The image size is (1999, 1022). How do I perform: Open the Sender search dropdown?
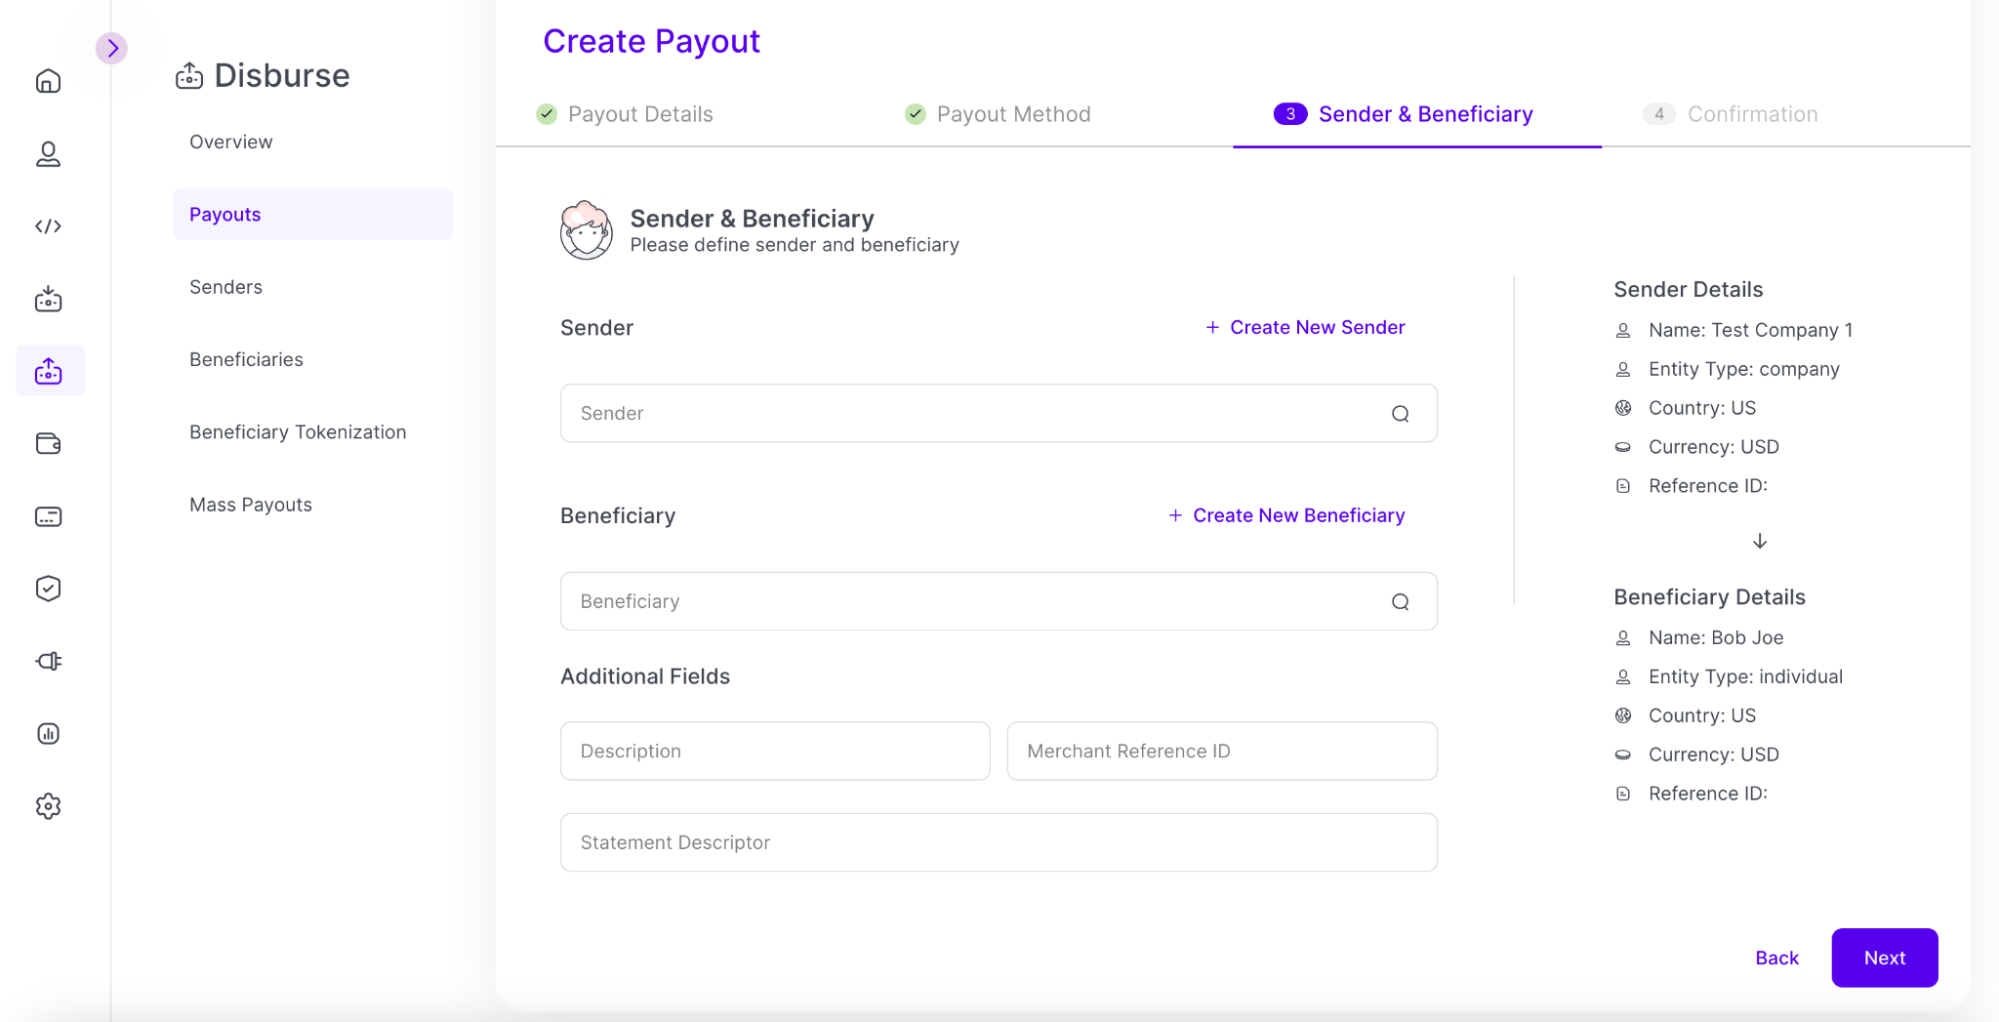(x=998, y=413)
